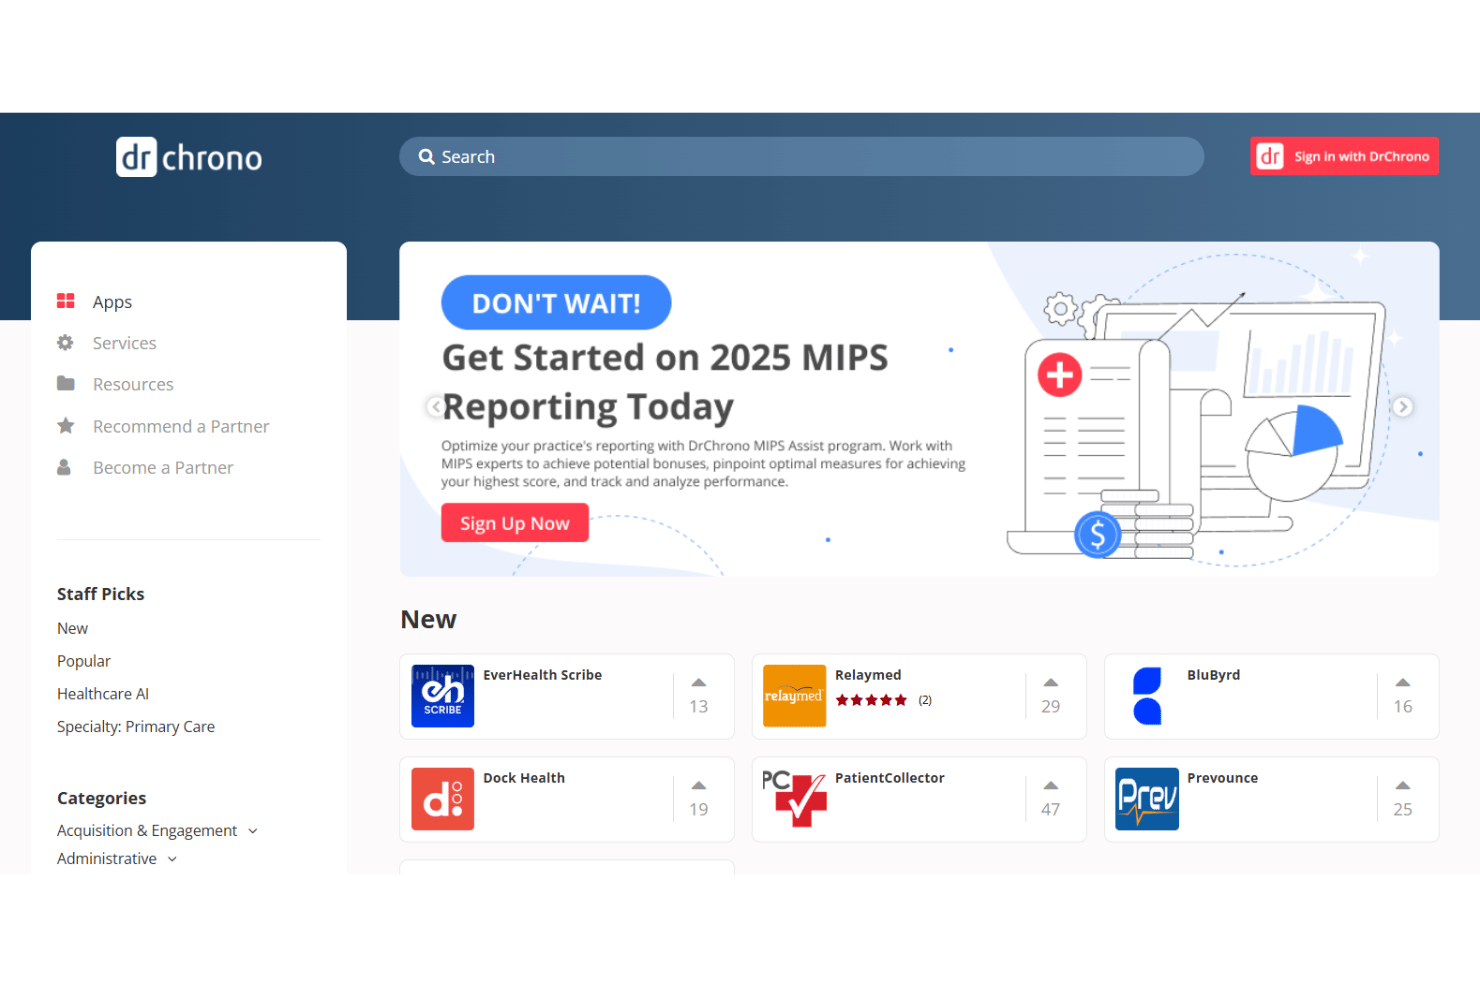
Task: Expand Acquisition & Engagement category chevron
Action: (253, 831)
